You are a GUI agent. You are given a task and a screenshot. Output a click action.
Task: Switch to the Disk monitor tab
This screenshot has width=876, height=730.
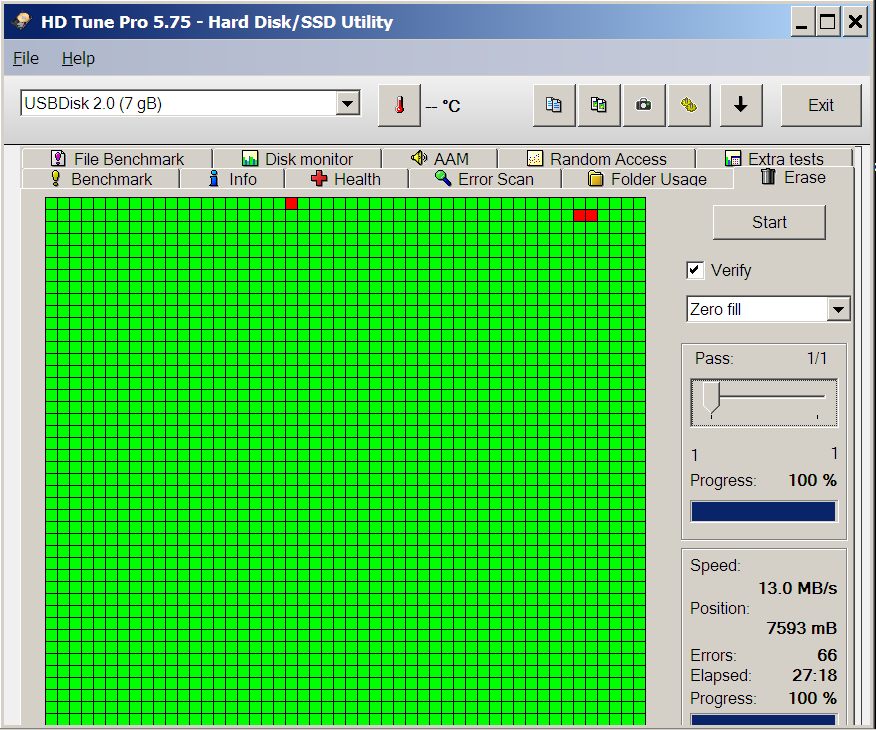point(297,159)
